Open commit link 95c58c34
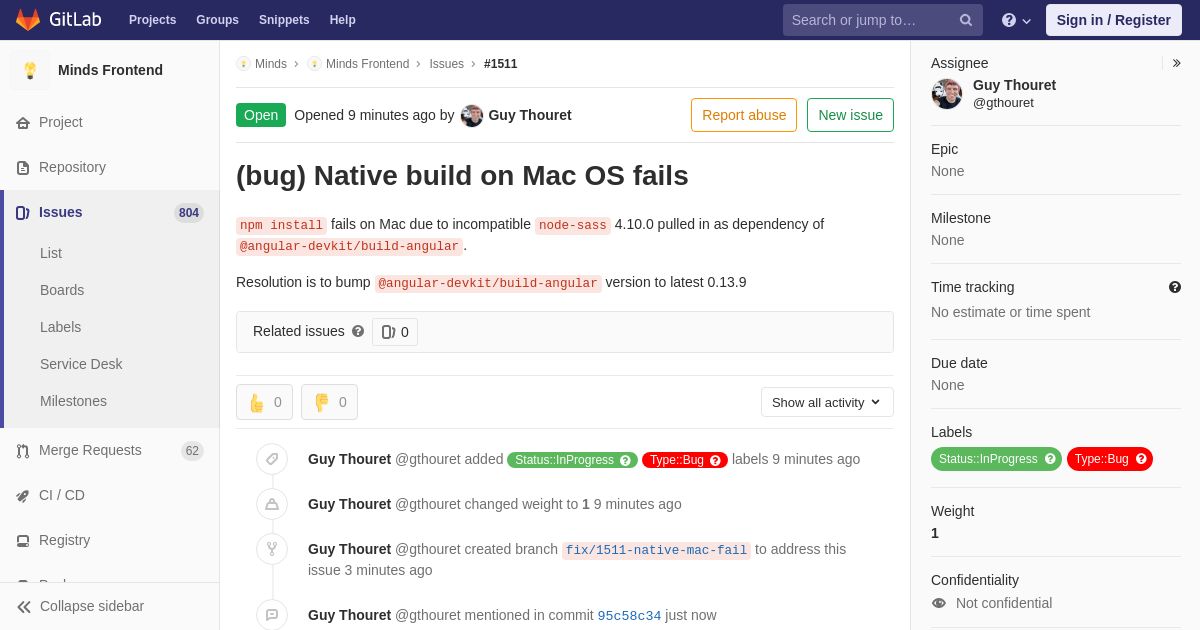This screenshot has height=630, width=1200. pos(629,616)
